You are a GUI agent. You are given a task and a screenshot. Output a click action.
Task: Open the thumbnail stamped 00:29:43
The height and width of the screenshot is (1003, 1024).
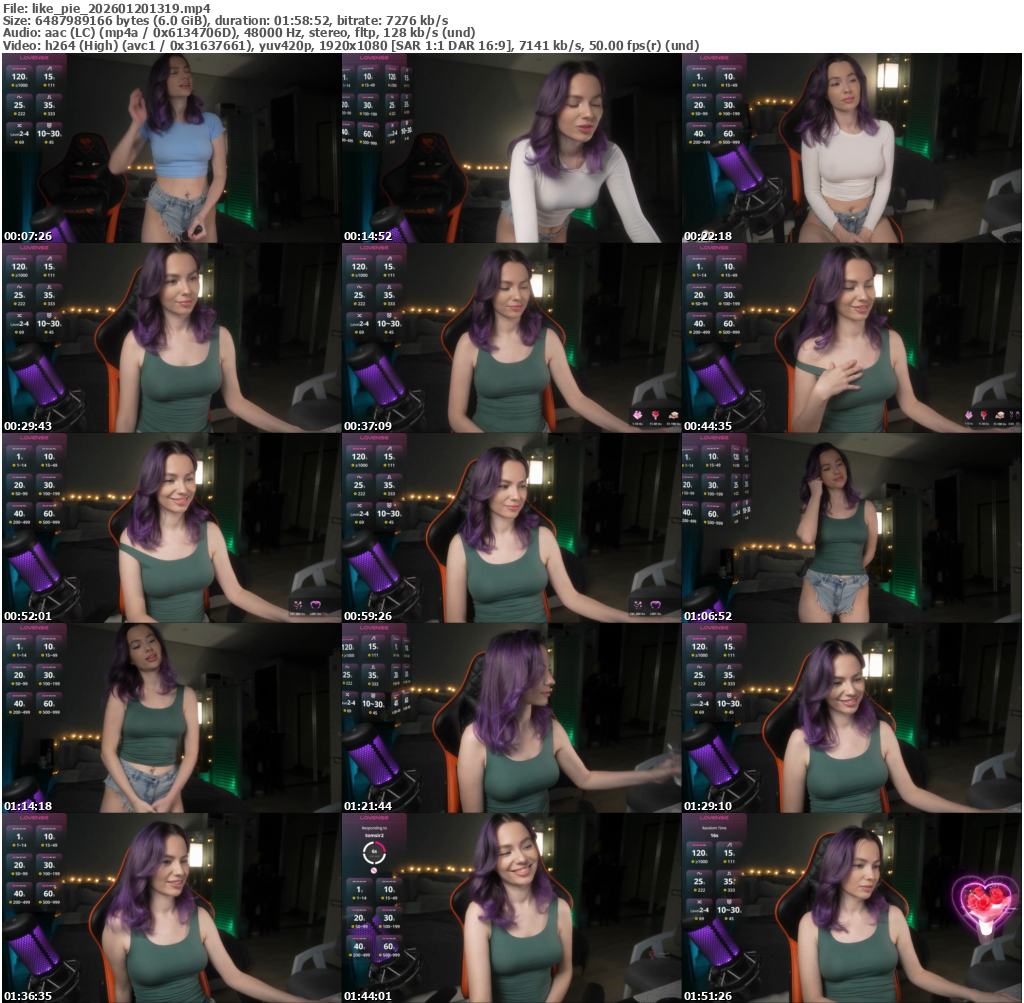click(x=171, y=338)
